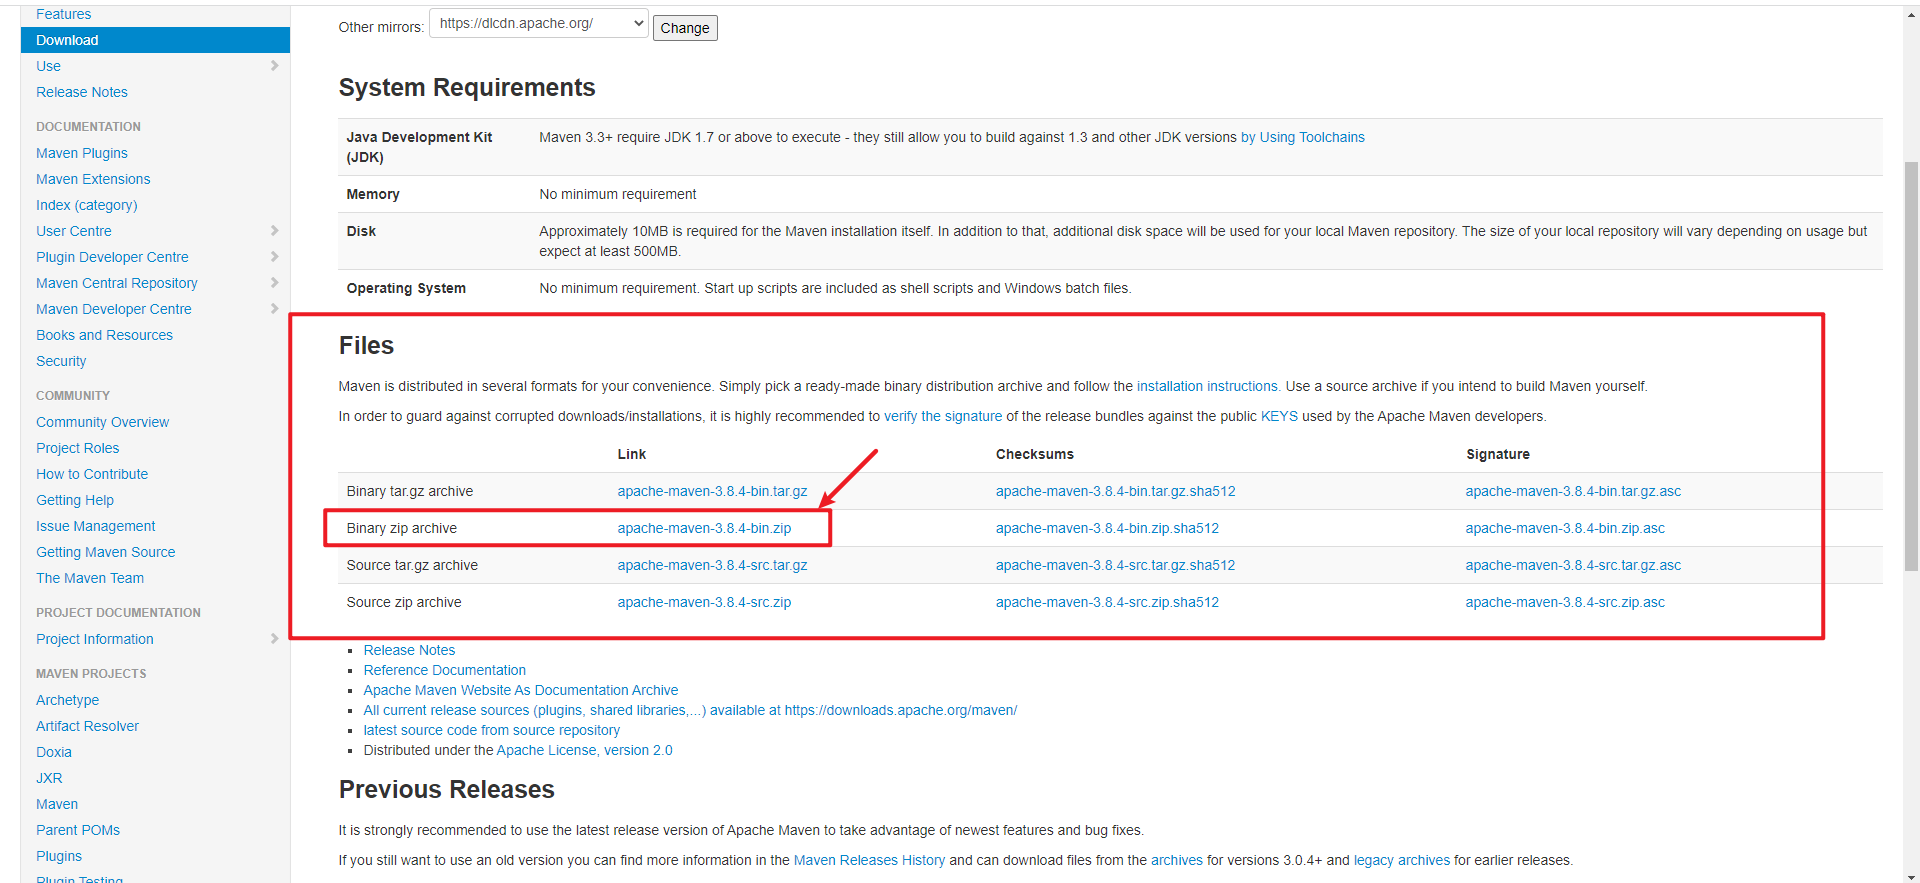The height and width of the screenshot is (883, 1920).
Task: Open bin.zip.sha512 checksum link
Action: click(1107, 528)
